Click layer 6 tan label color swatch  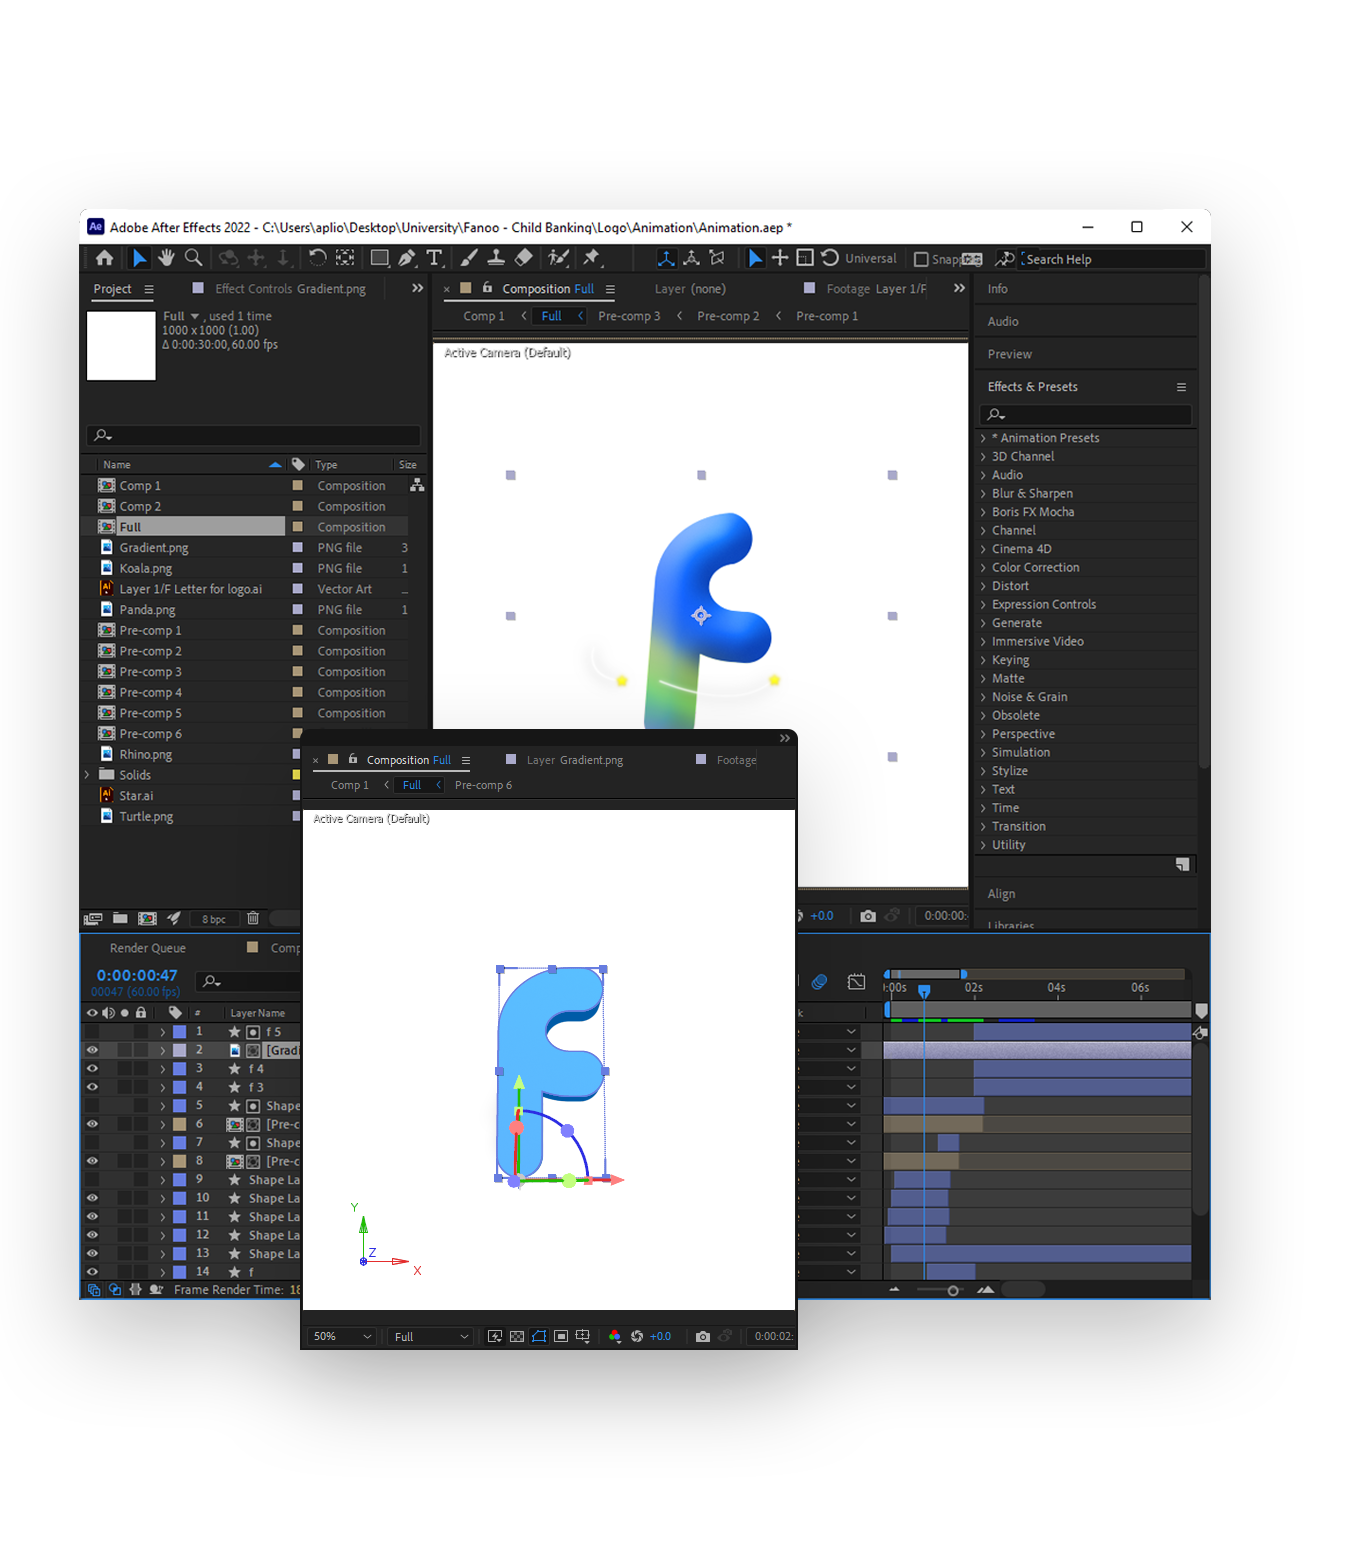[180, 1124]
